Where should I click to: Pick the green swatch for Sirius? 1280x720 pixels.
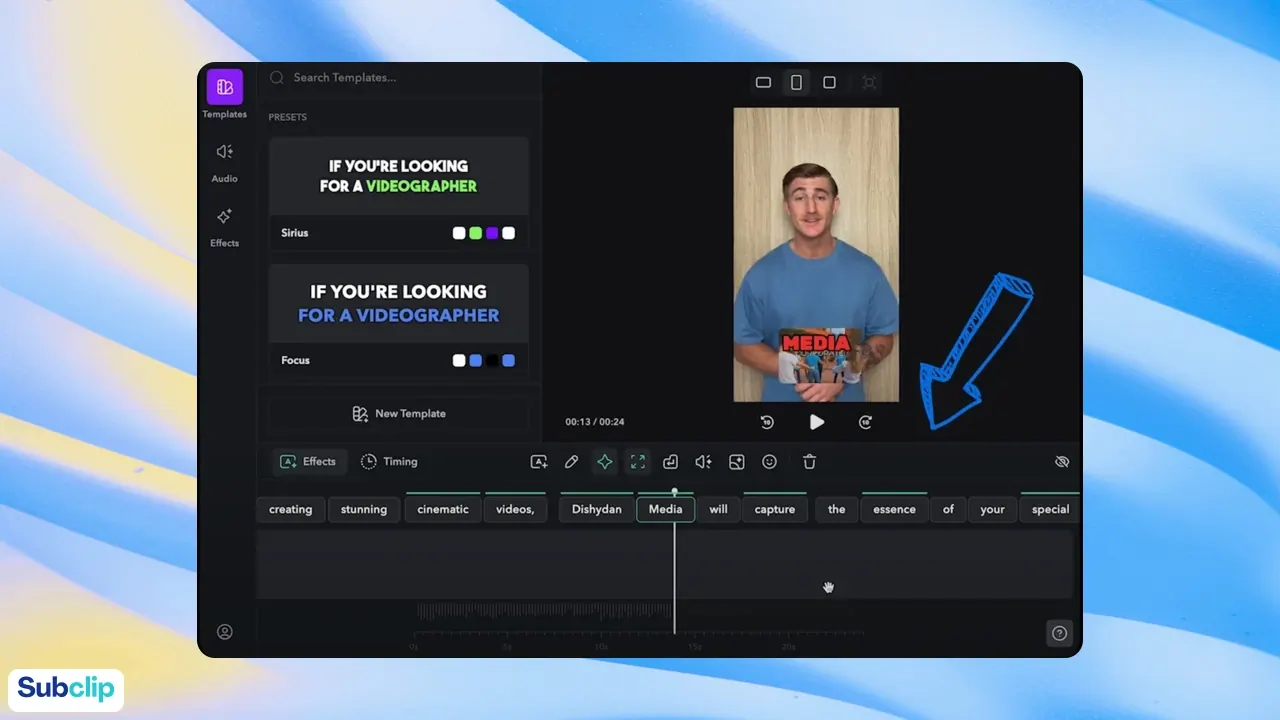(476, 233)
